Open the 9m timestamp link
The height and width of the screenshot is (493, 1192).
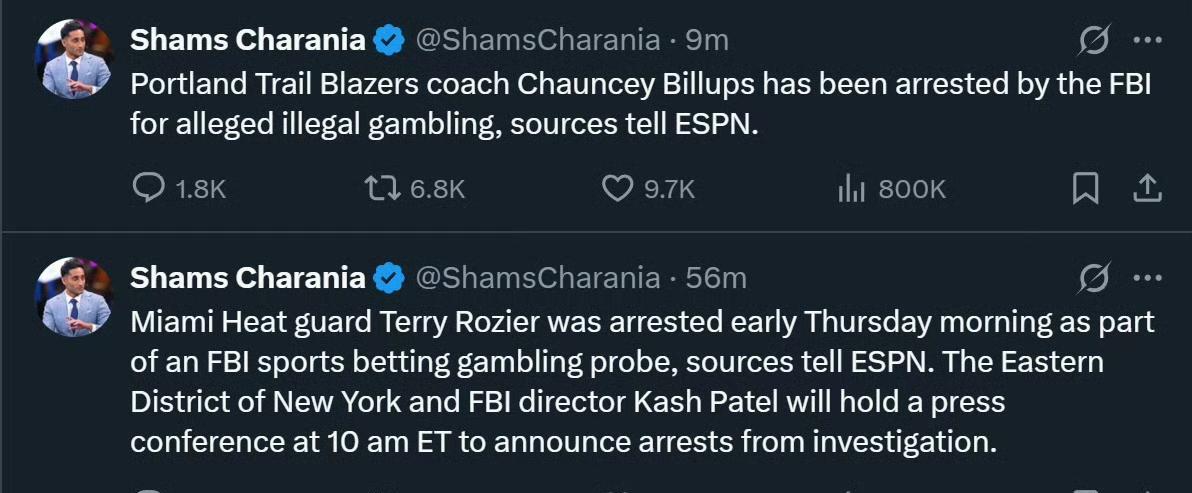[707, 41]
